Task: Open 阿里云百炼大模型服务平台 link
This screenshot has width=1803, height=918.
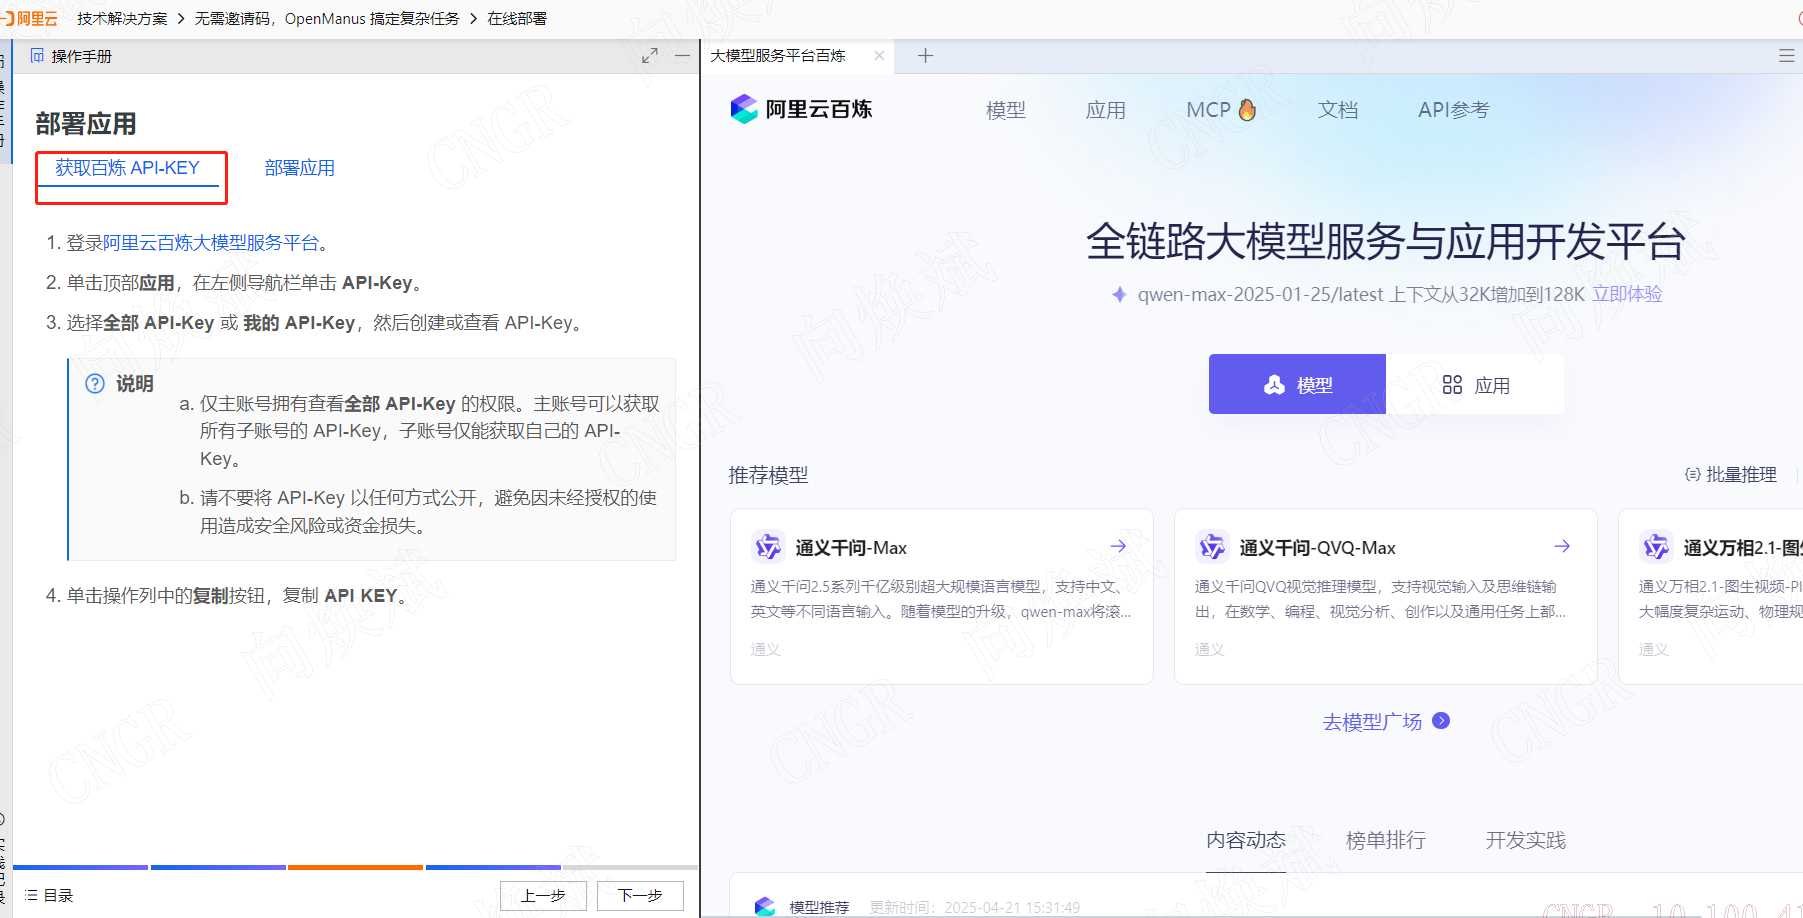Action: (x=211, y=242)
